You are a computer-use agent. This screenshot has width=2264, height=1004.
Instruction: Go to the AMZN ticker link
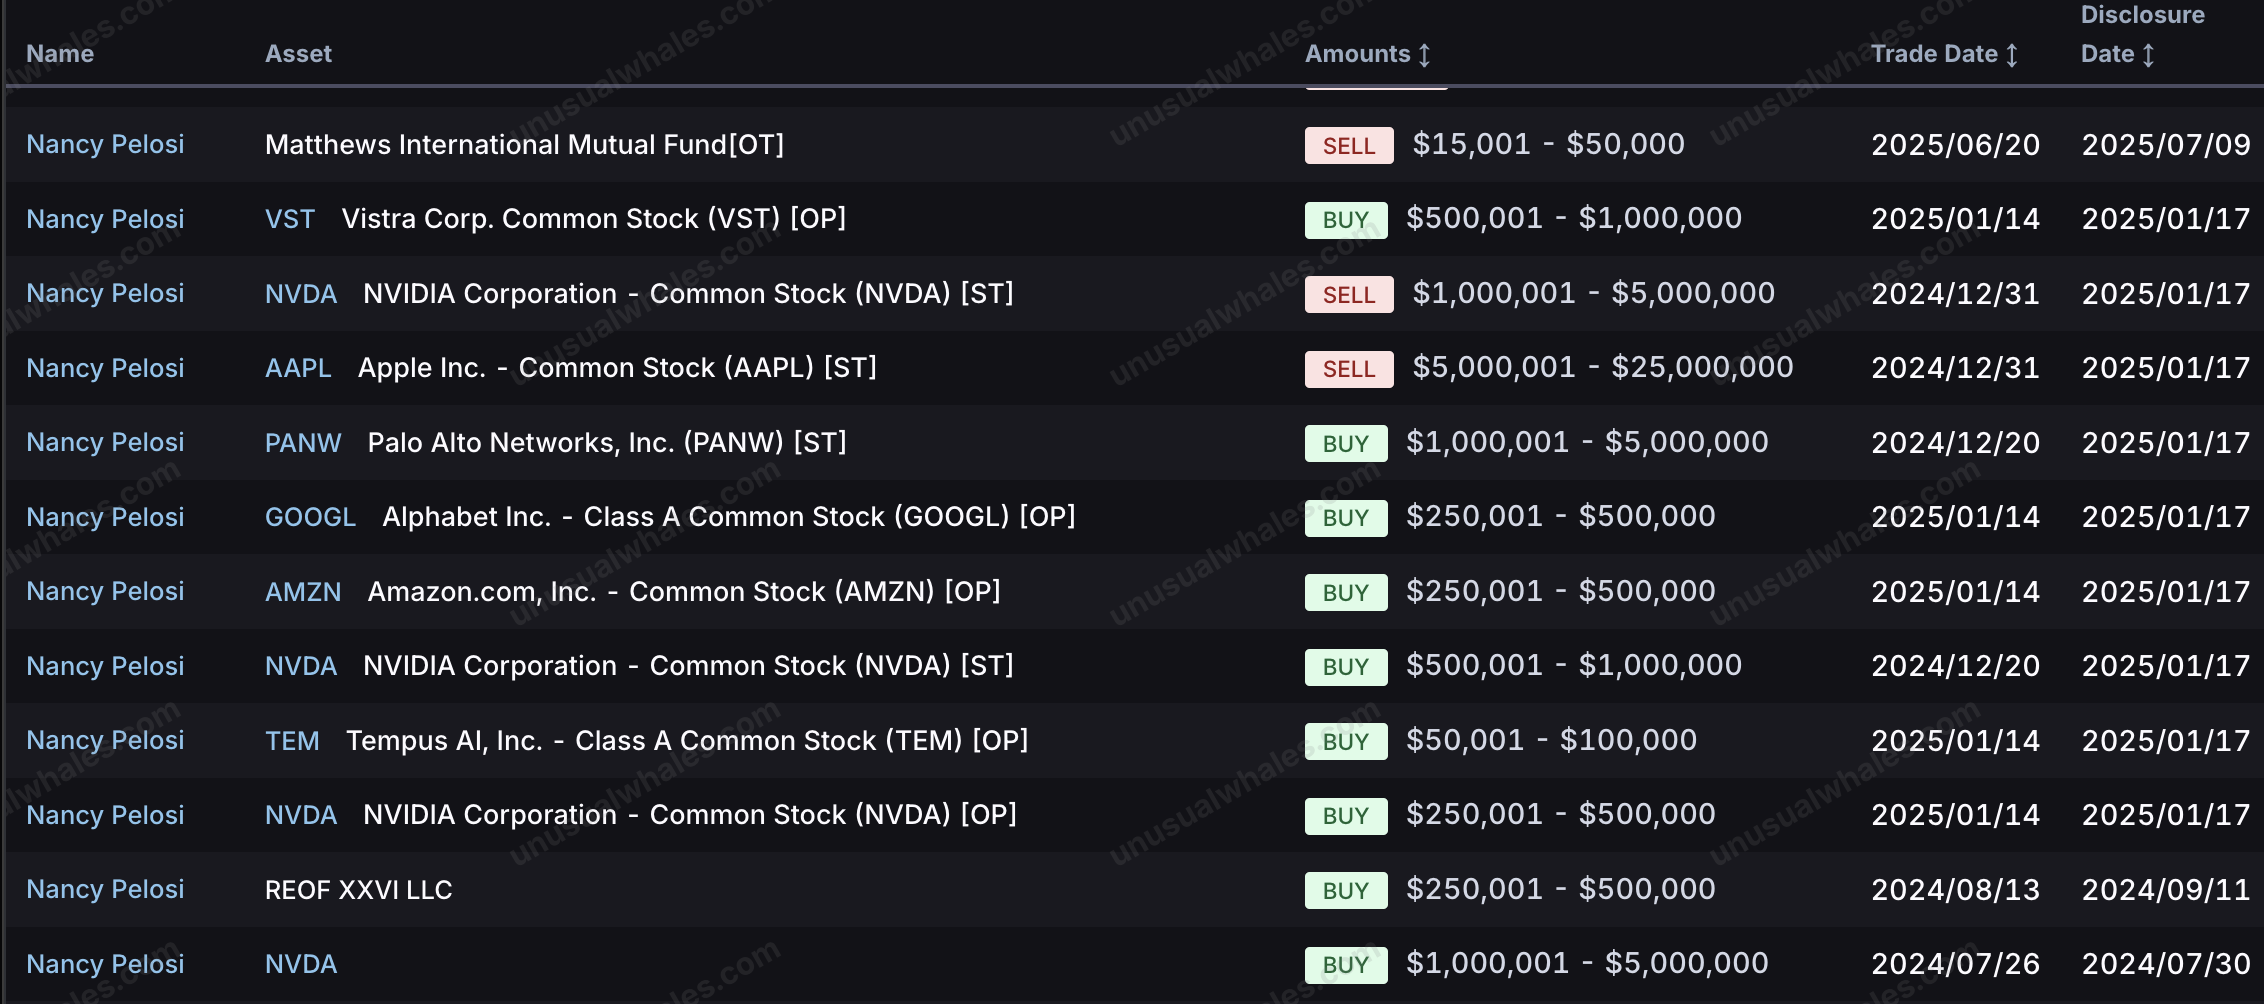pyautogui.click(x=303, y=592)
